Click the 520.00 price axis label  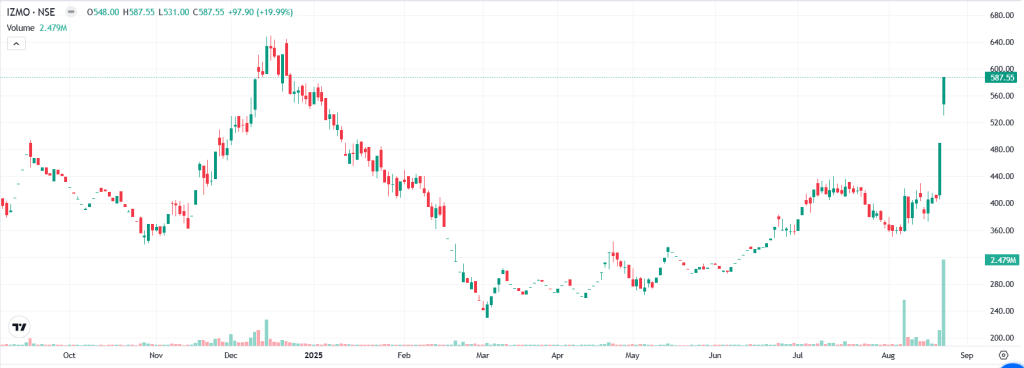(1002, 123)
